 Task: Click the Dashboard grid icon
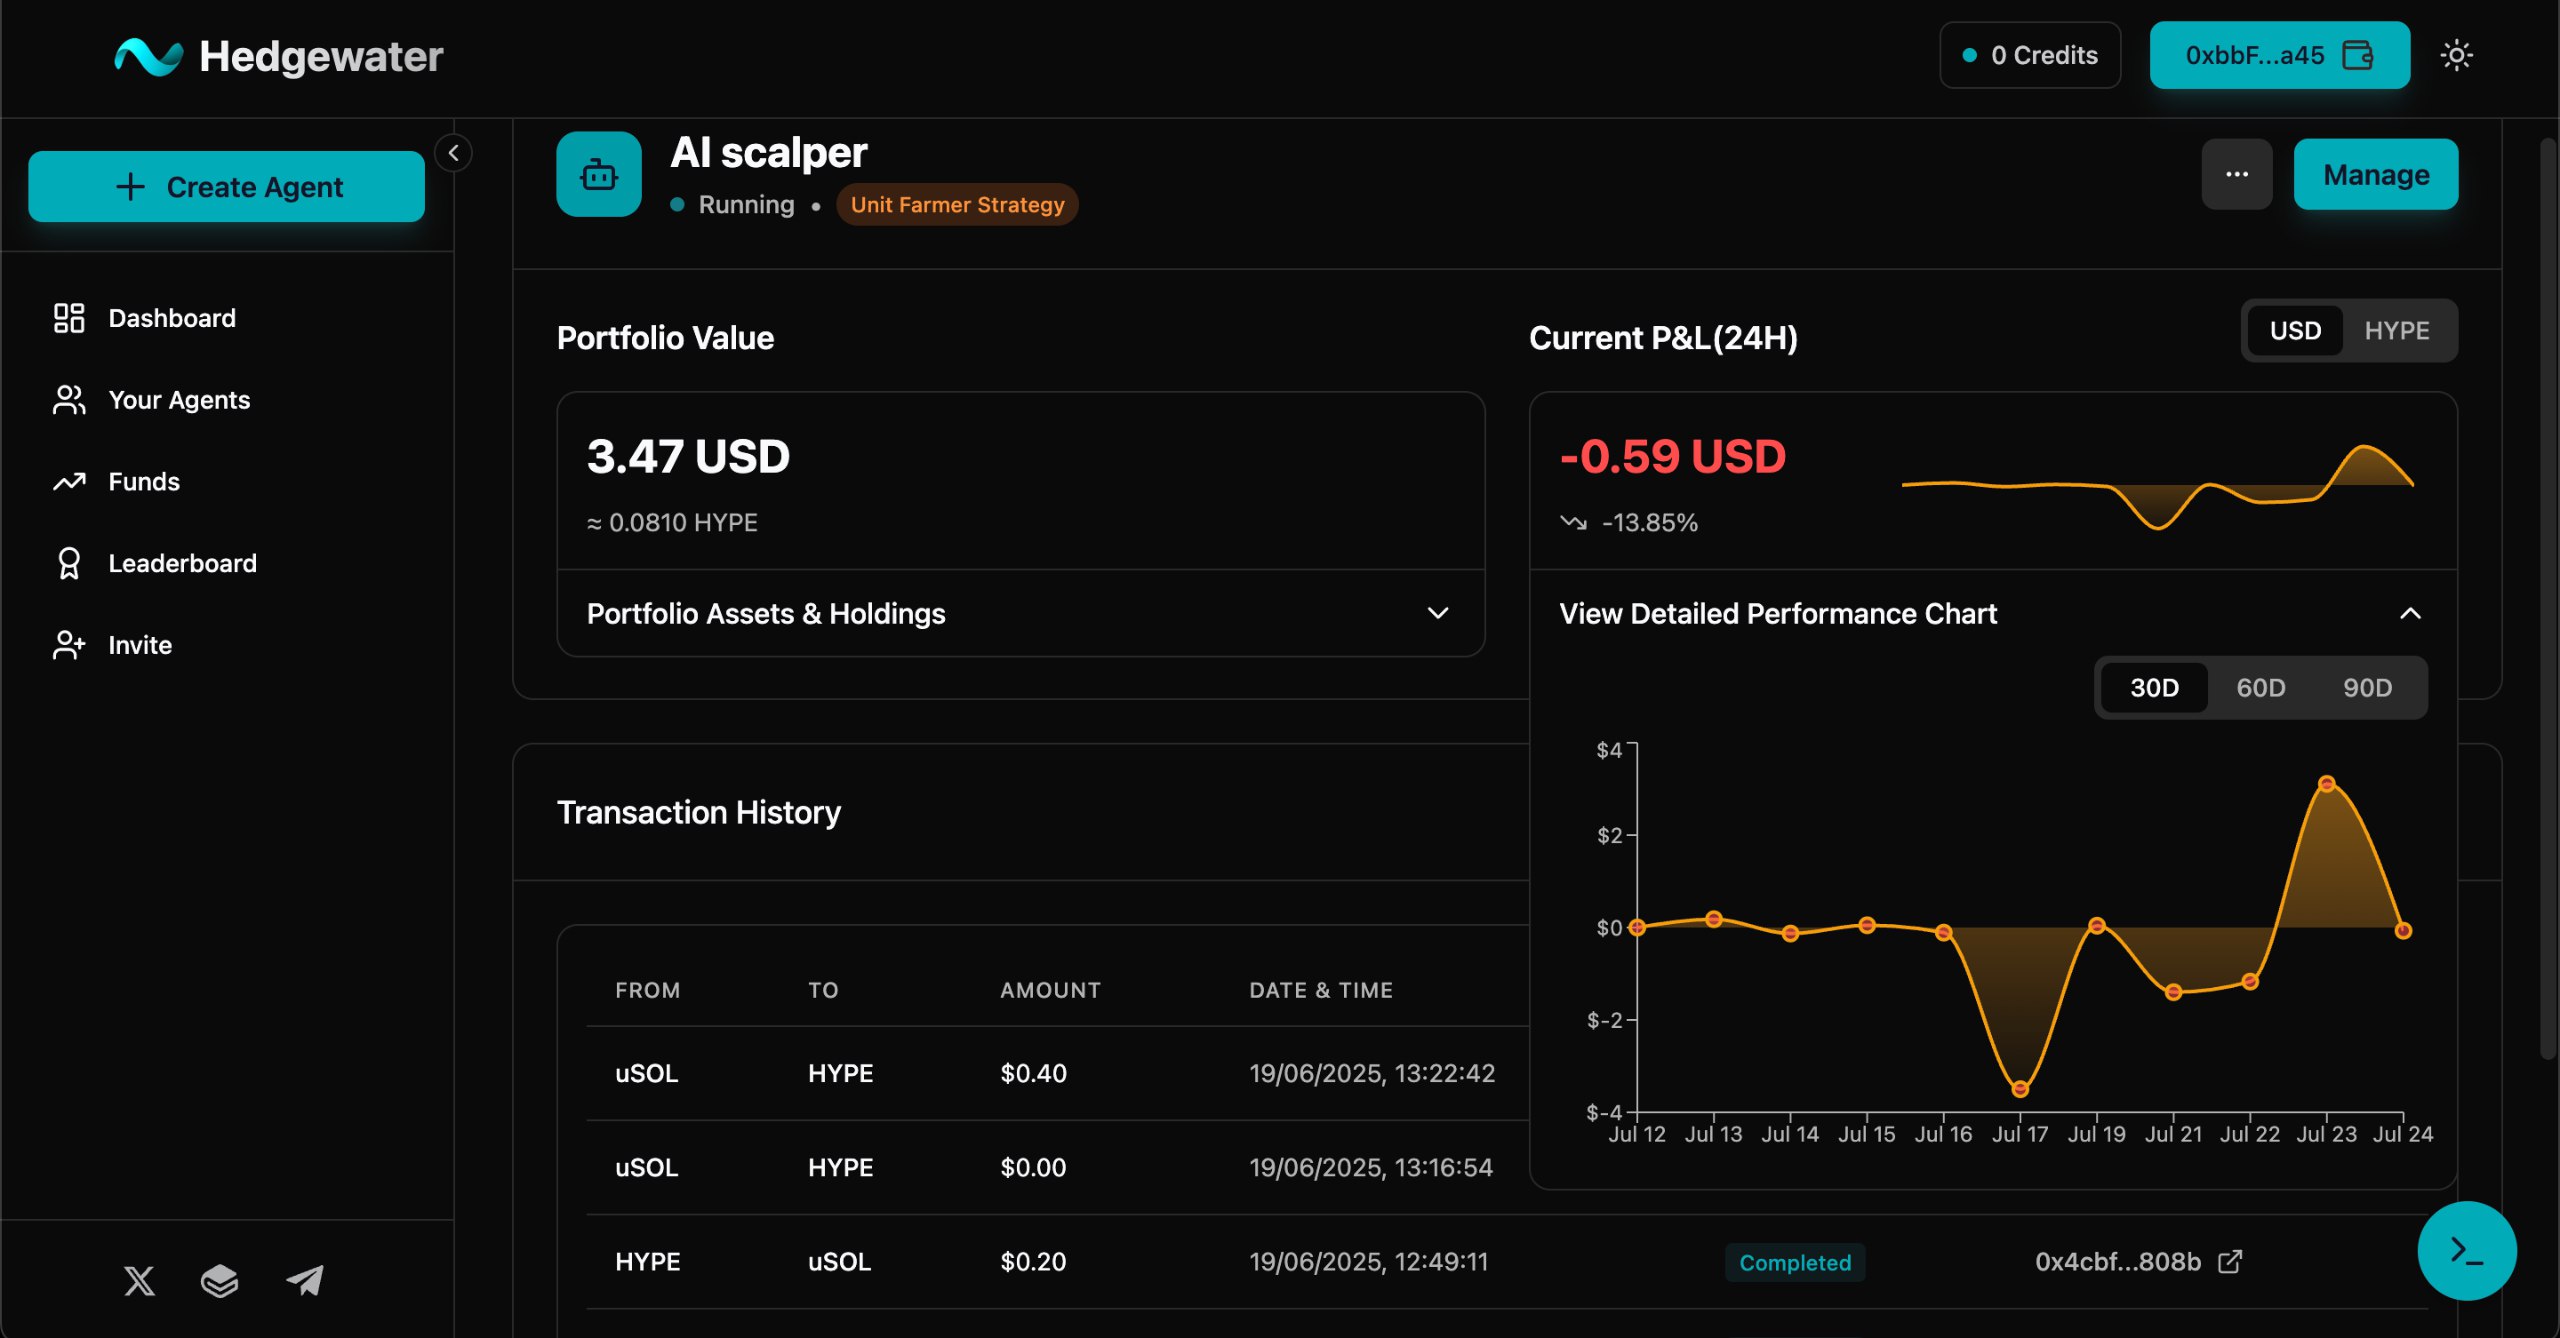[x=69, y=318]
